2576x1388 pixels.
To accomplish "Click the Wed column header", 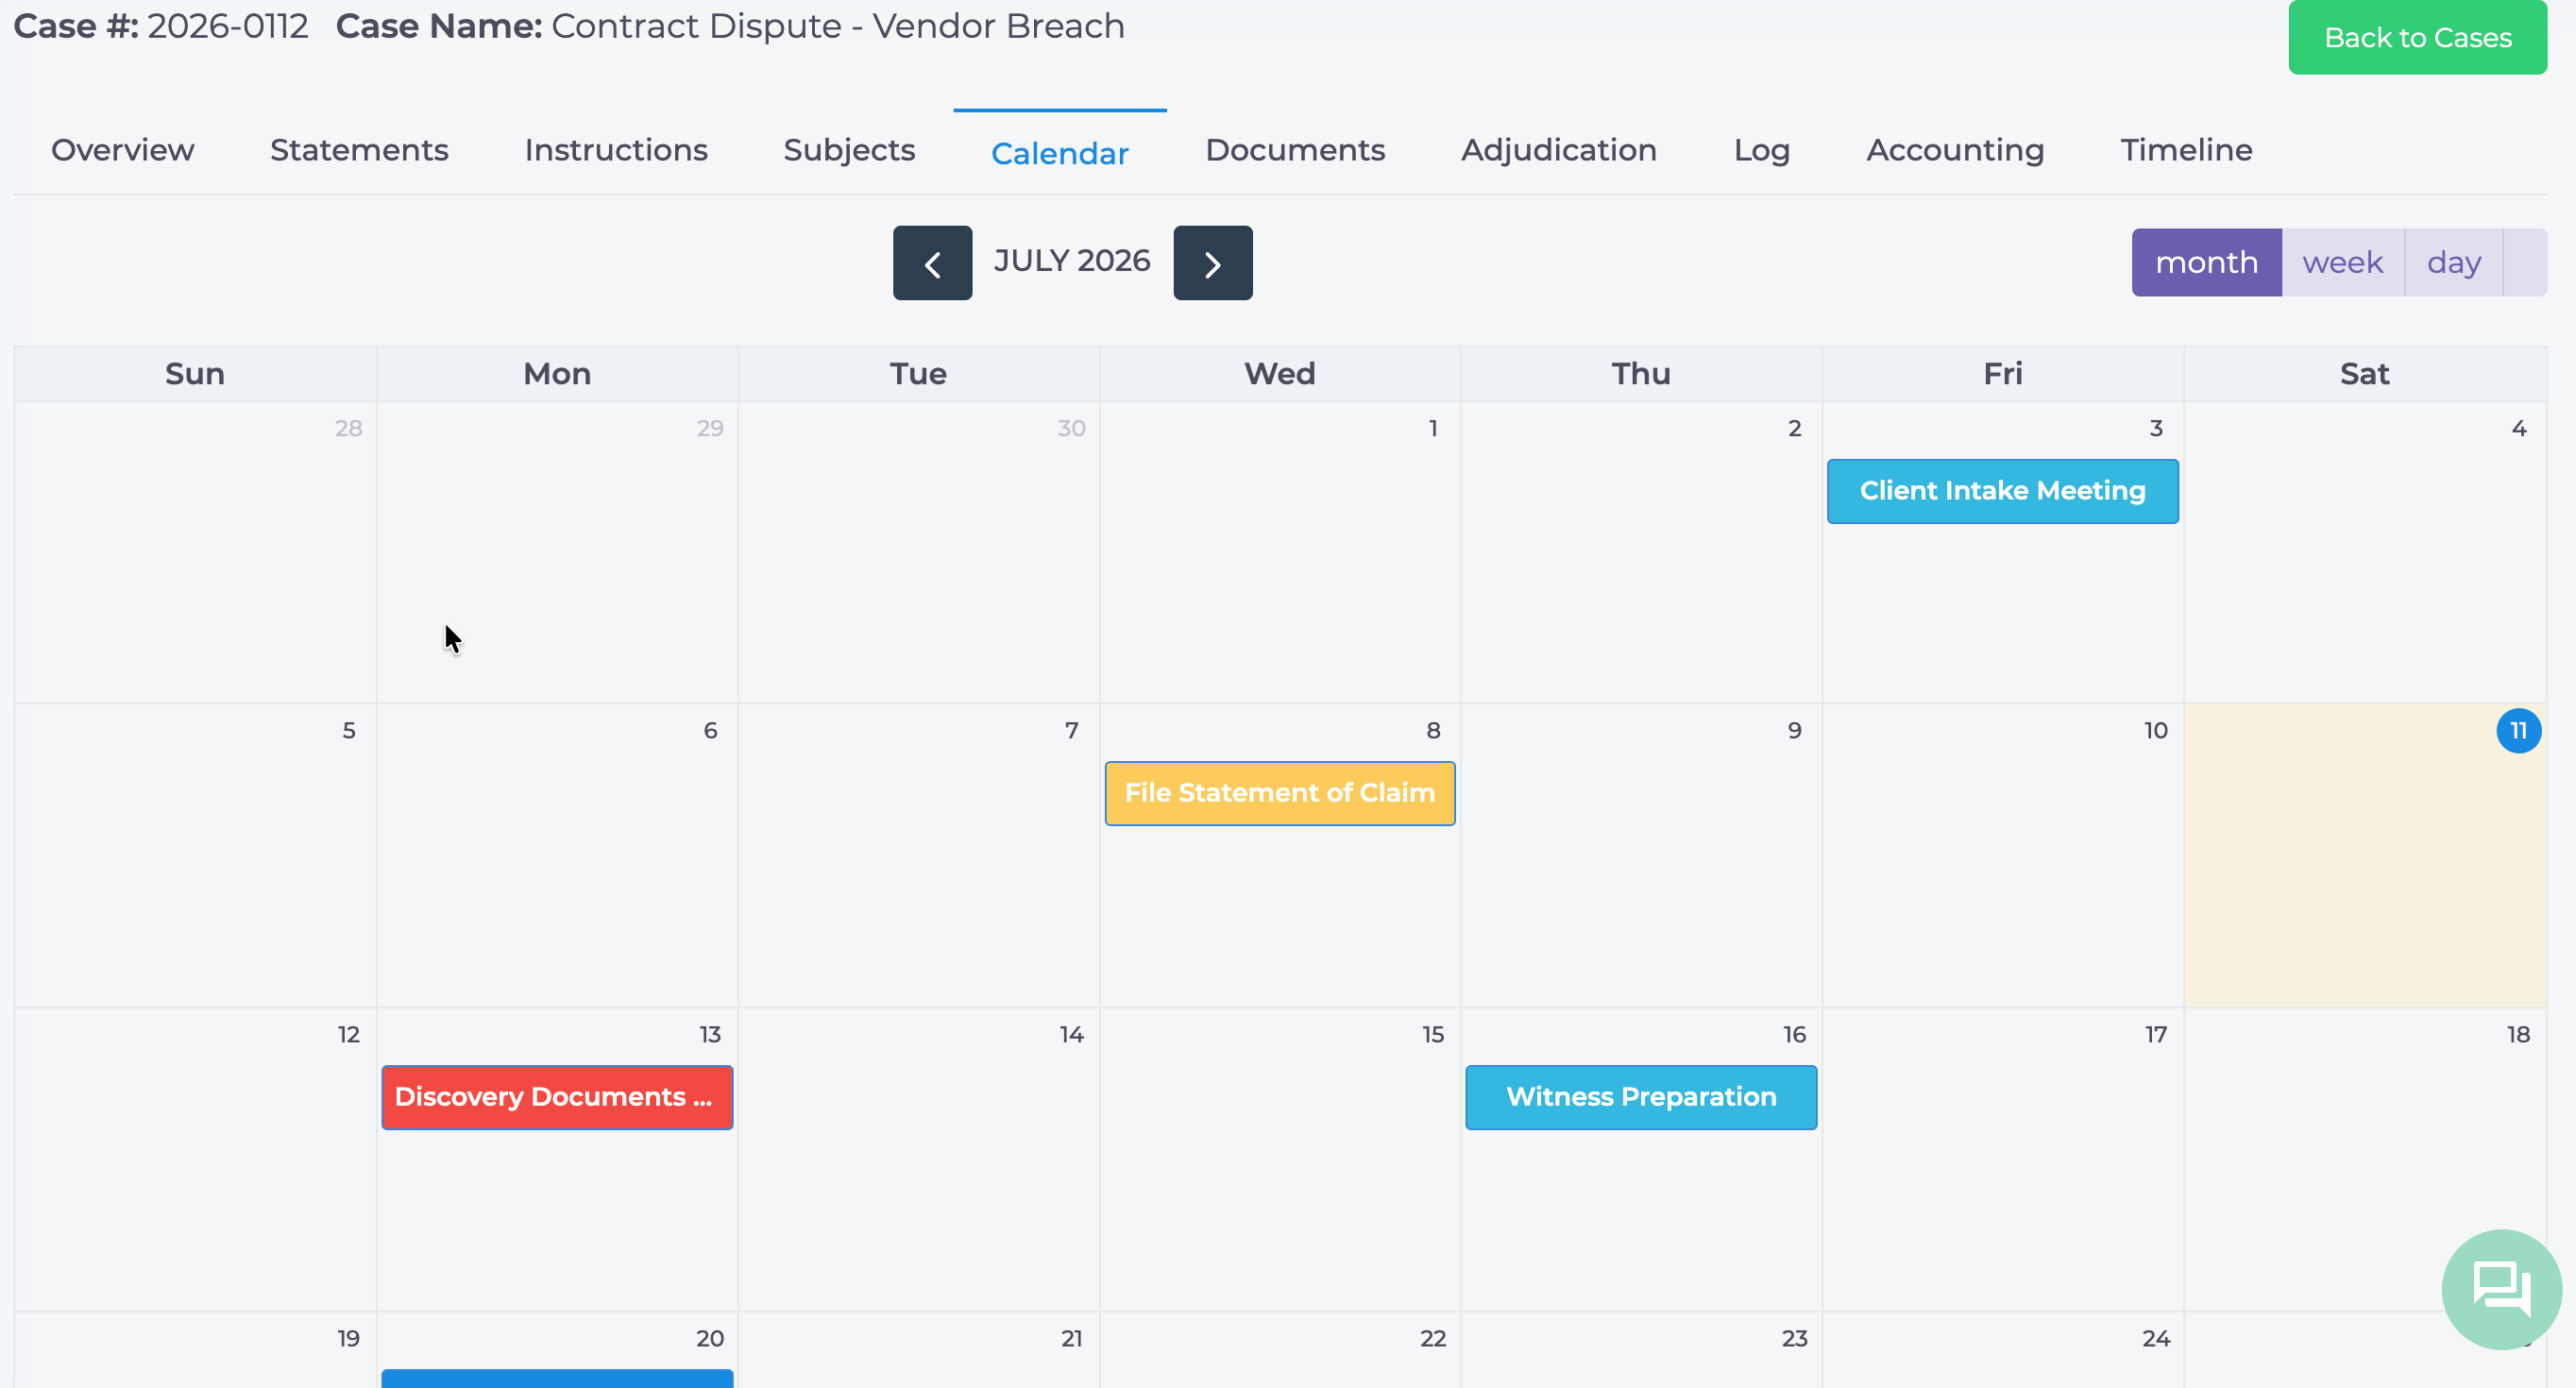I will pos(1279,374).
